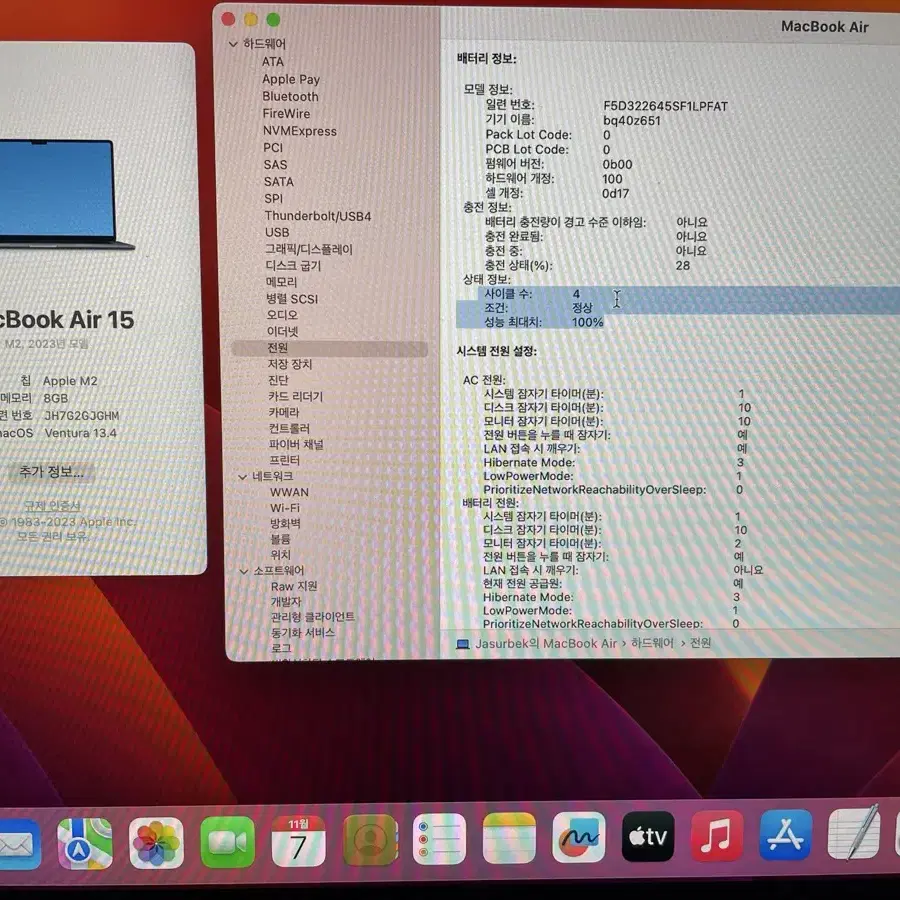900x900 pixels.
Task: Close the System Information window
Action: coord(228,19)
